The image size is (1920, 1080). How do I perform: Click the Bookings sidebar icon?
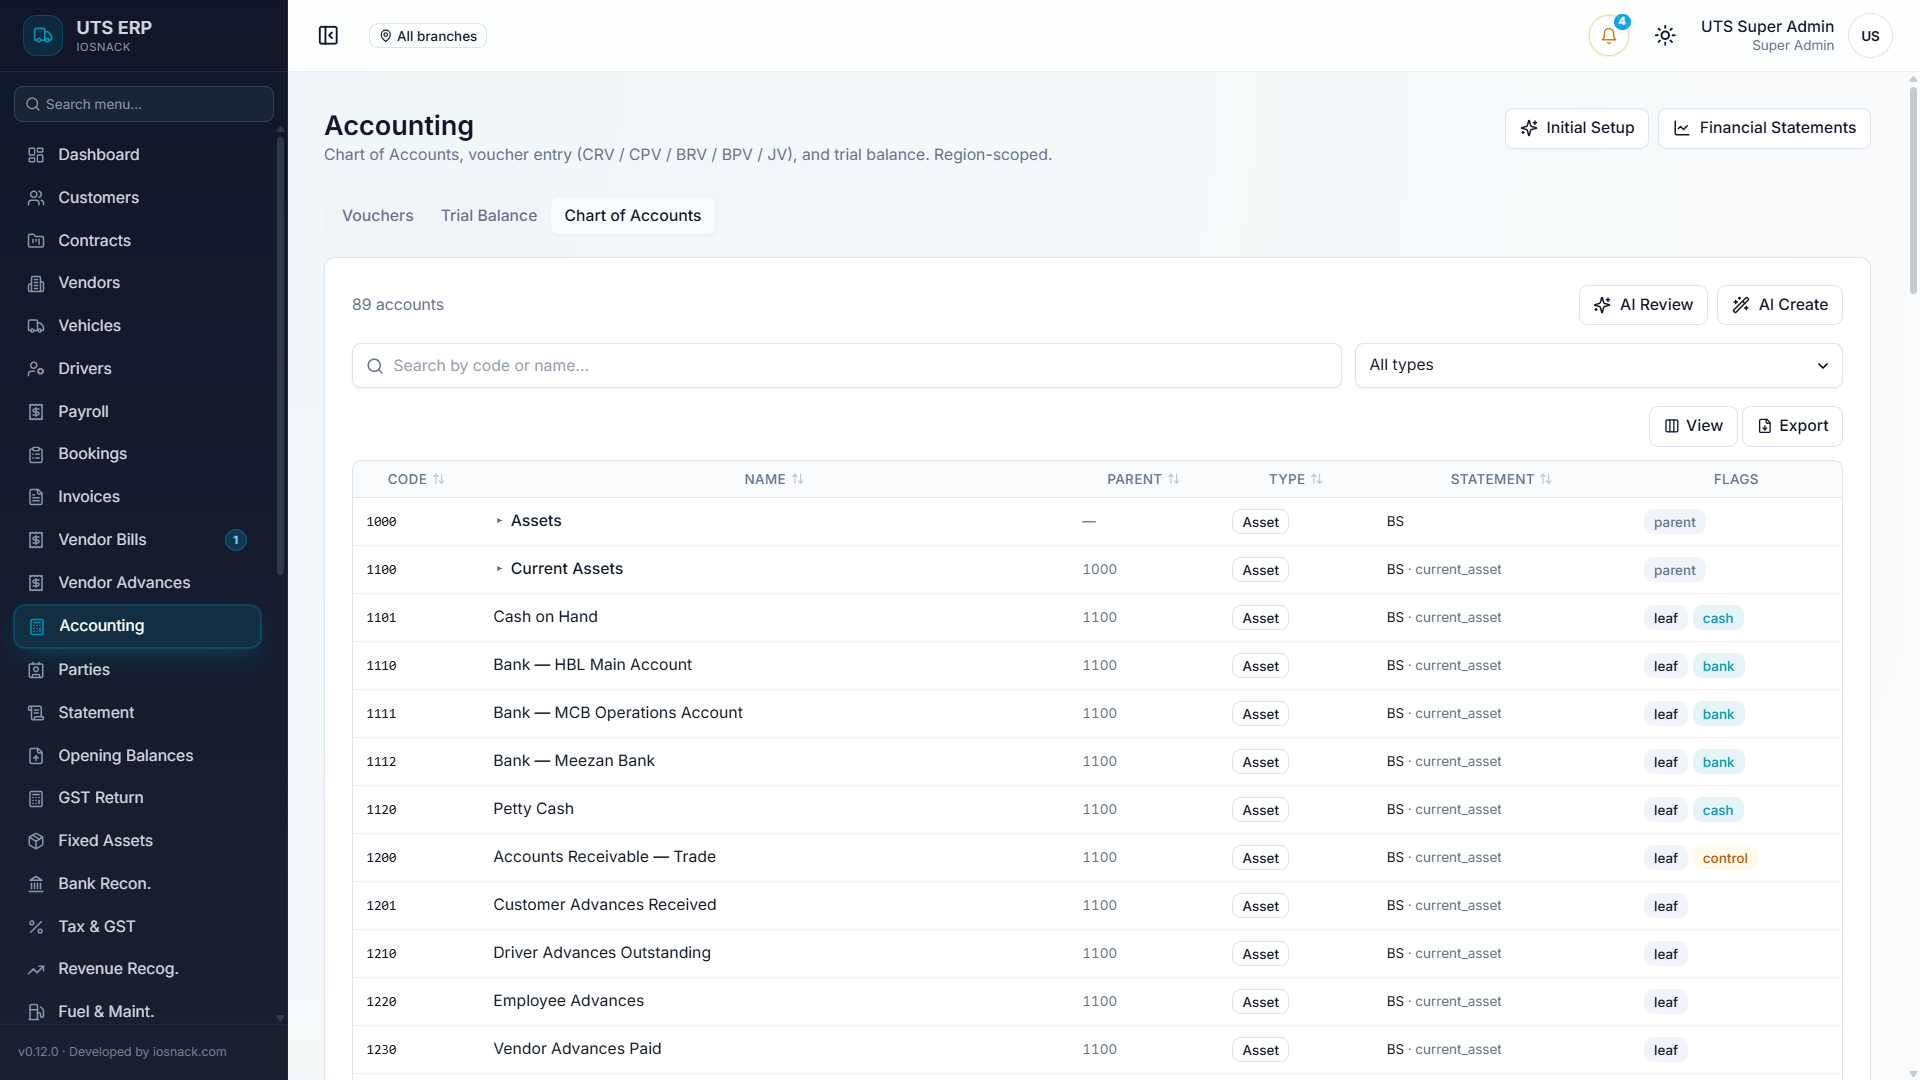coord(36,454)
